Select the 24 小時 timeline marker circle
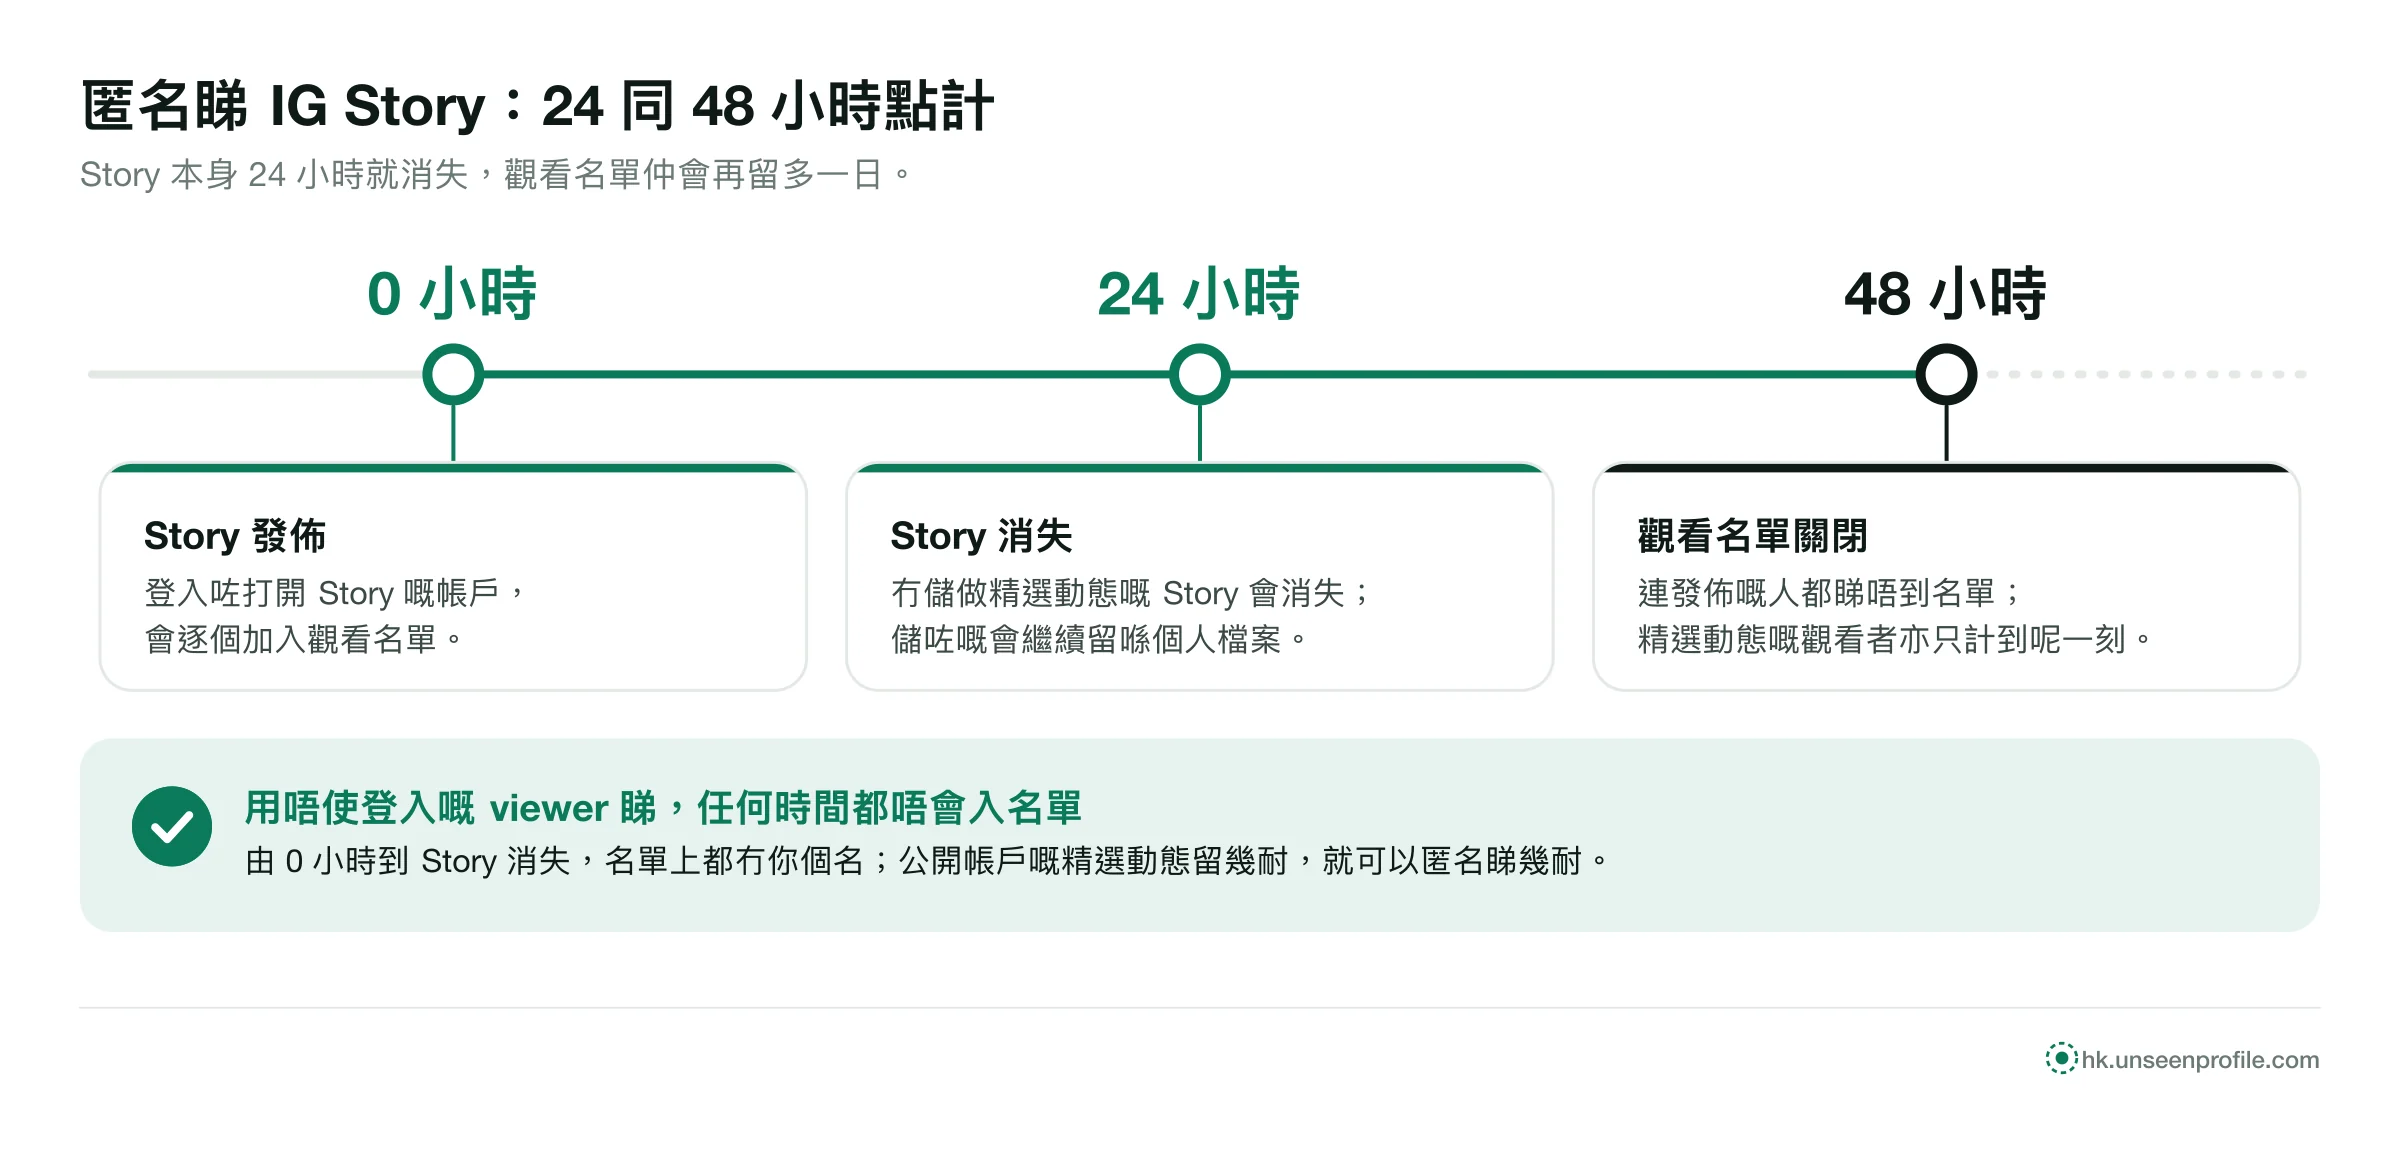 point(1200,374)
